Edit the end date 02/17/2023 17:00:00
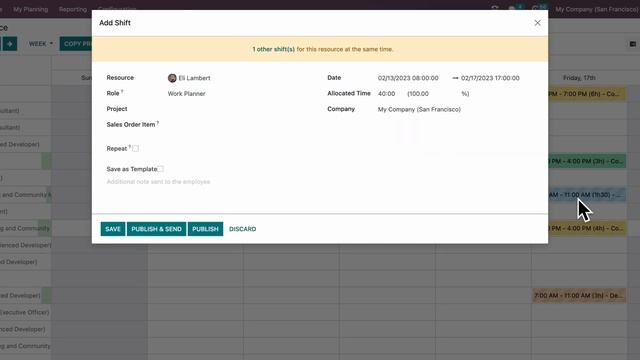 point(490,78)
